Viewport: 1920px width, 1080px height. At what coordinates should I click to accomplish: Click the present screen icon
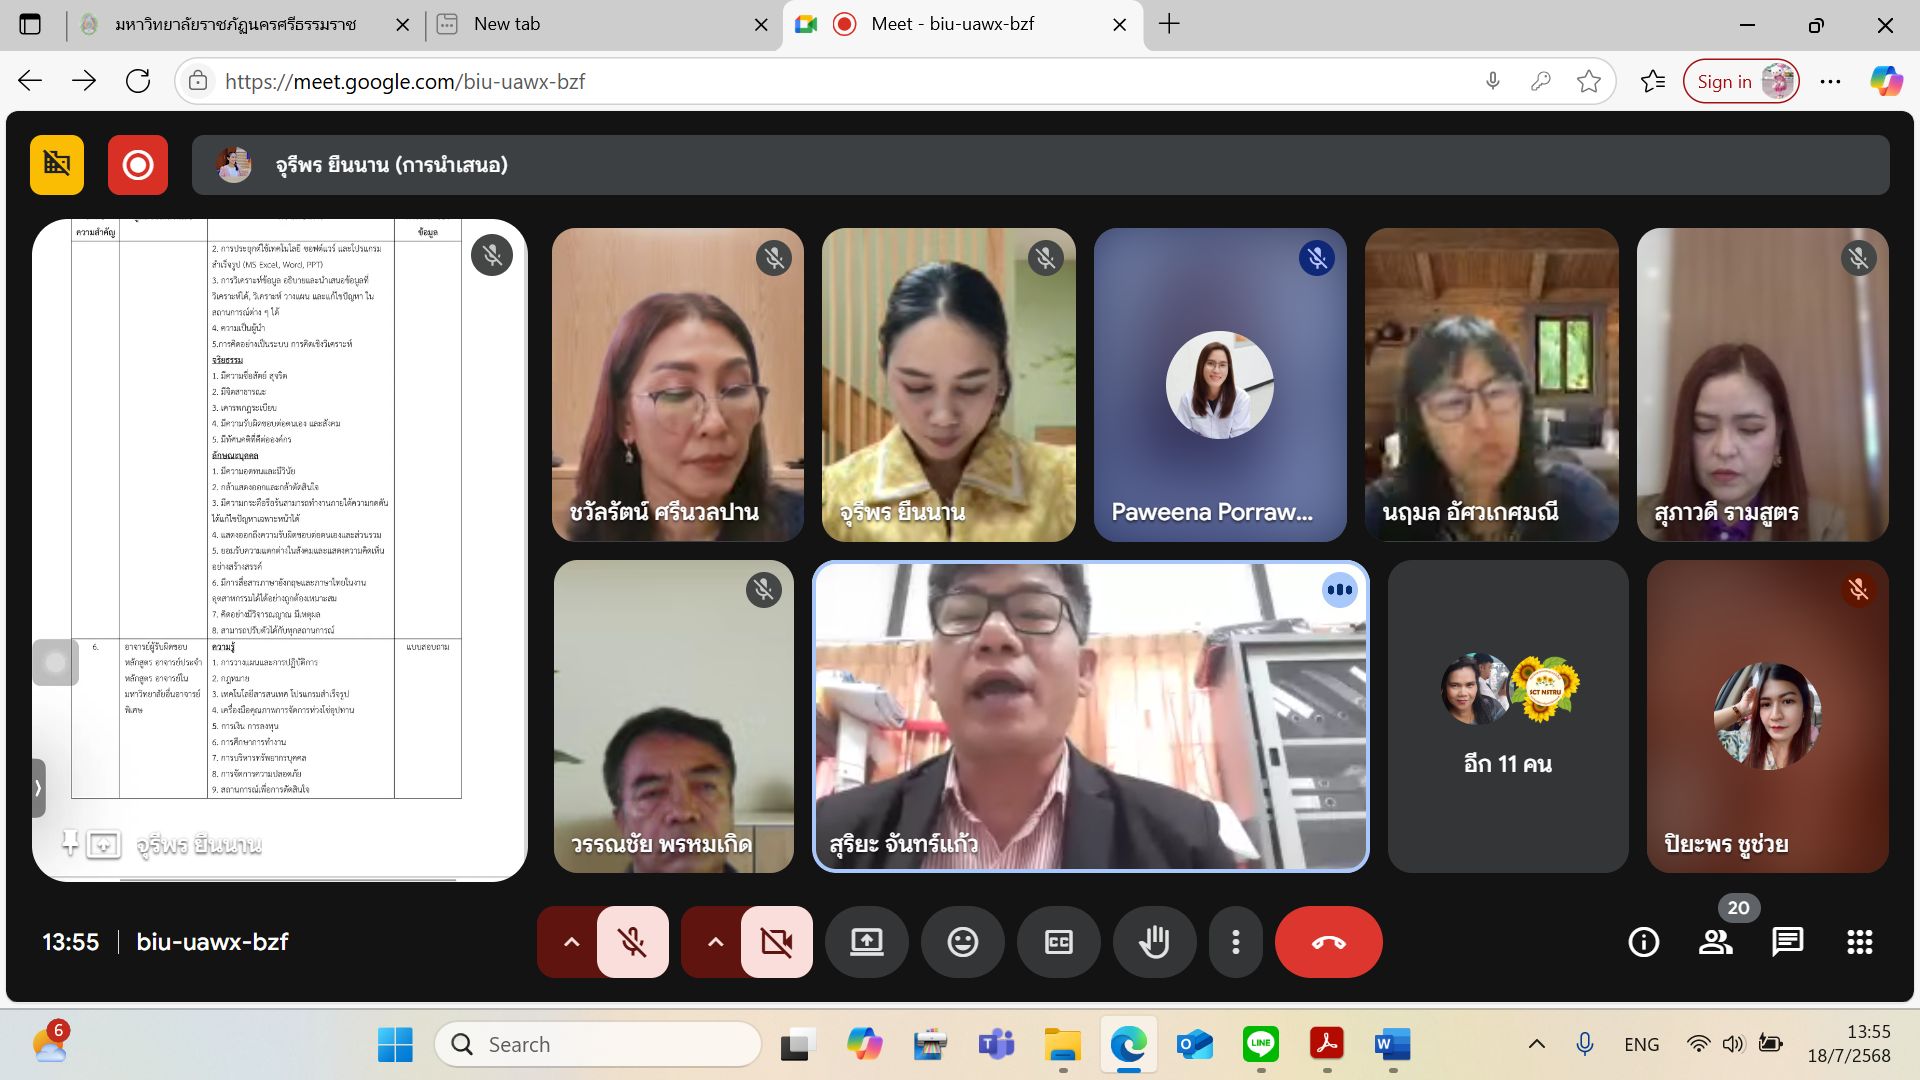point(866,941)
